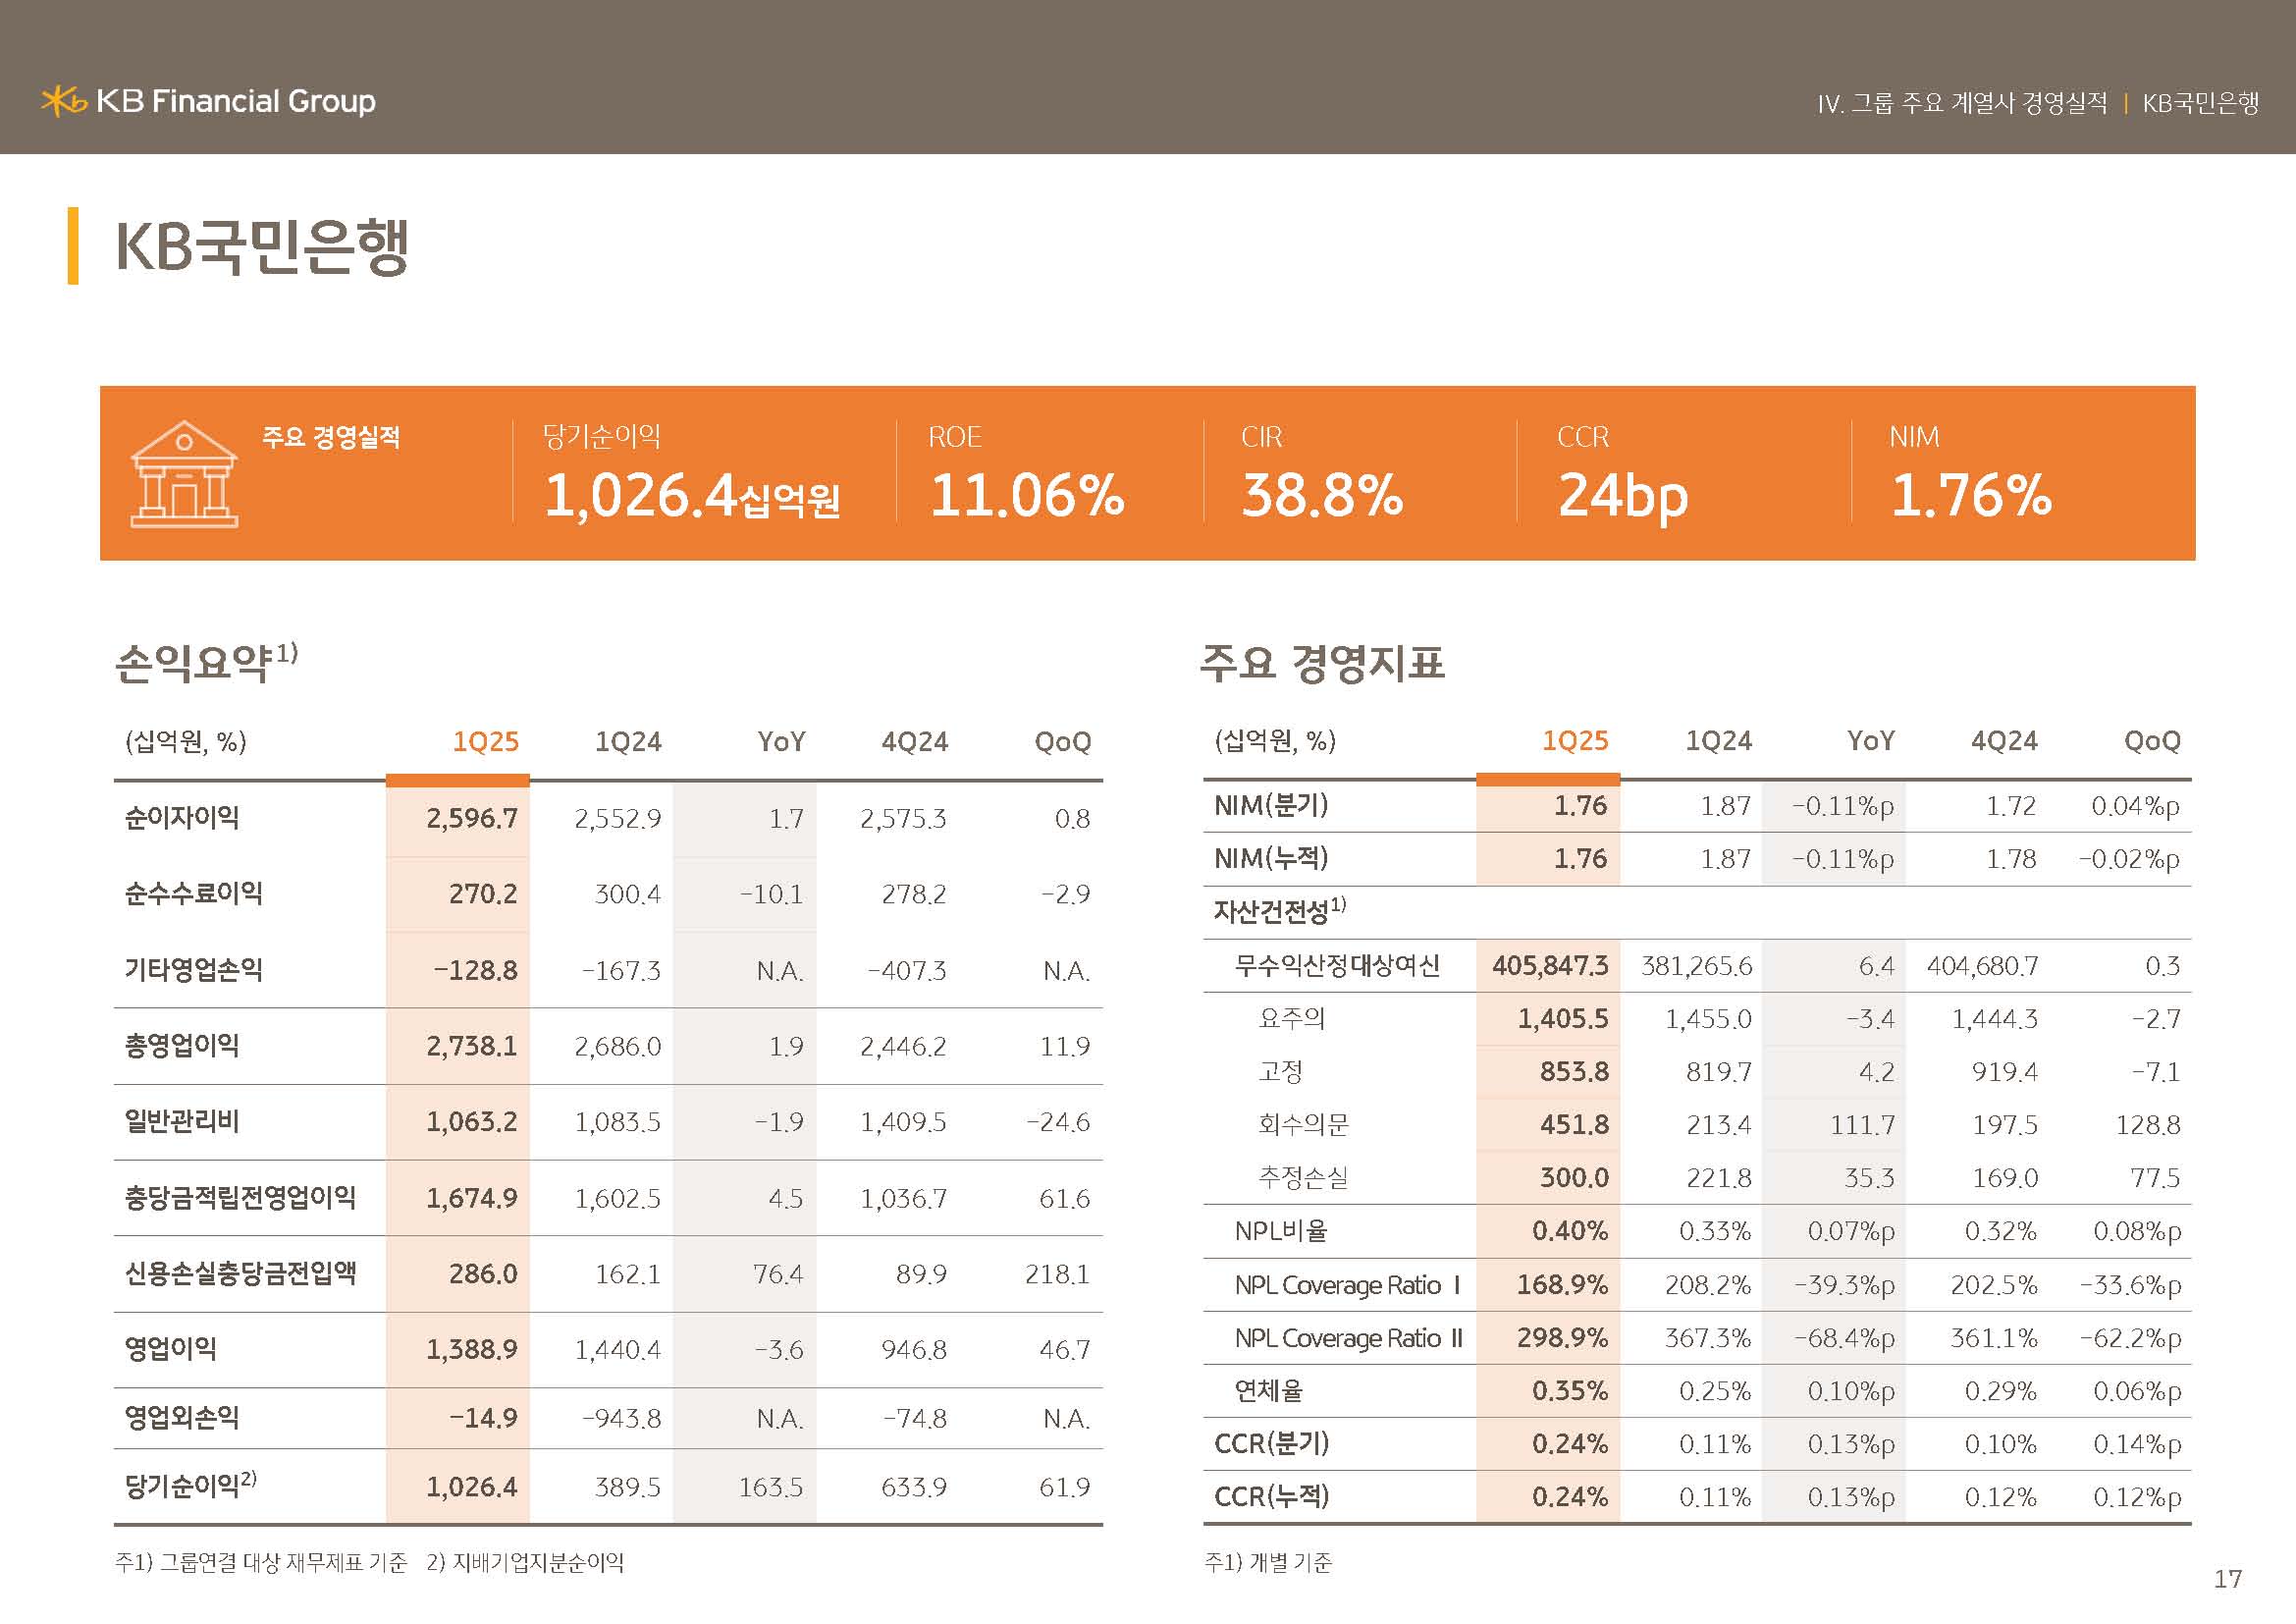This screenshot has width=2296, height=1624.
Task: Click the 주요 경영지표 section heading
Action: point(1321,662)
